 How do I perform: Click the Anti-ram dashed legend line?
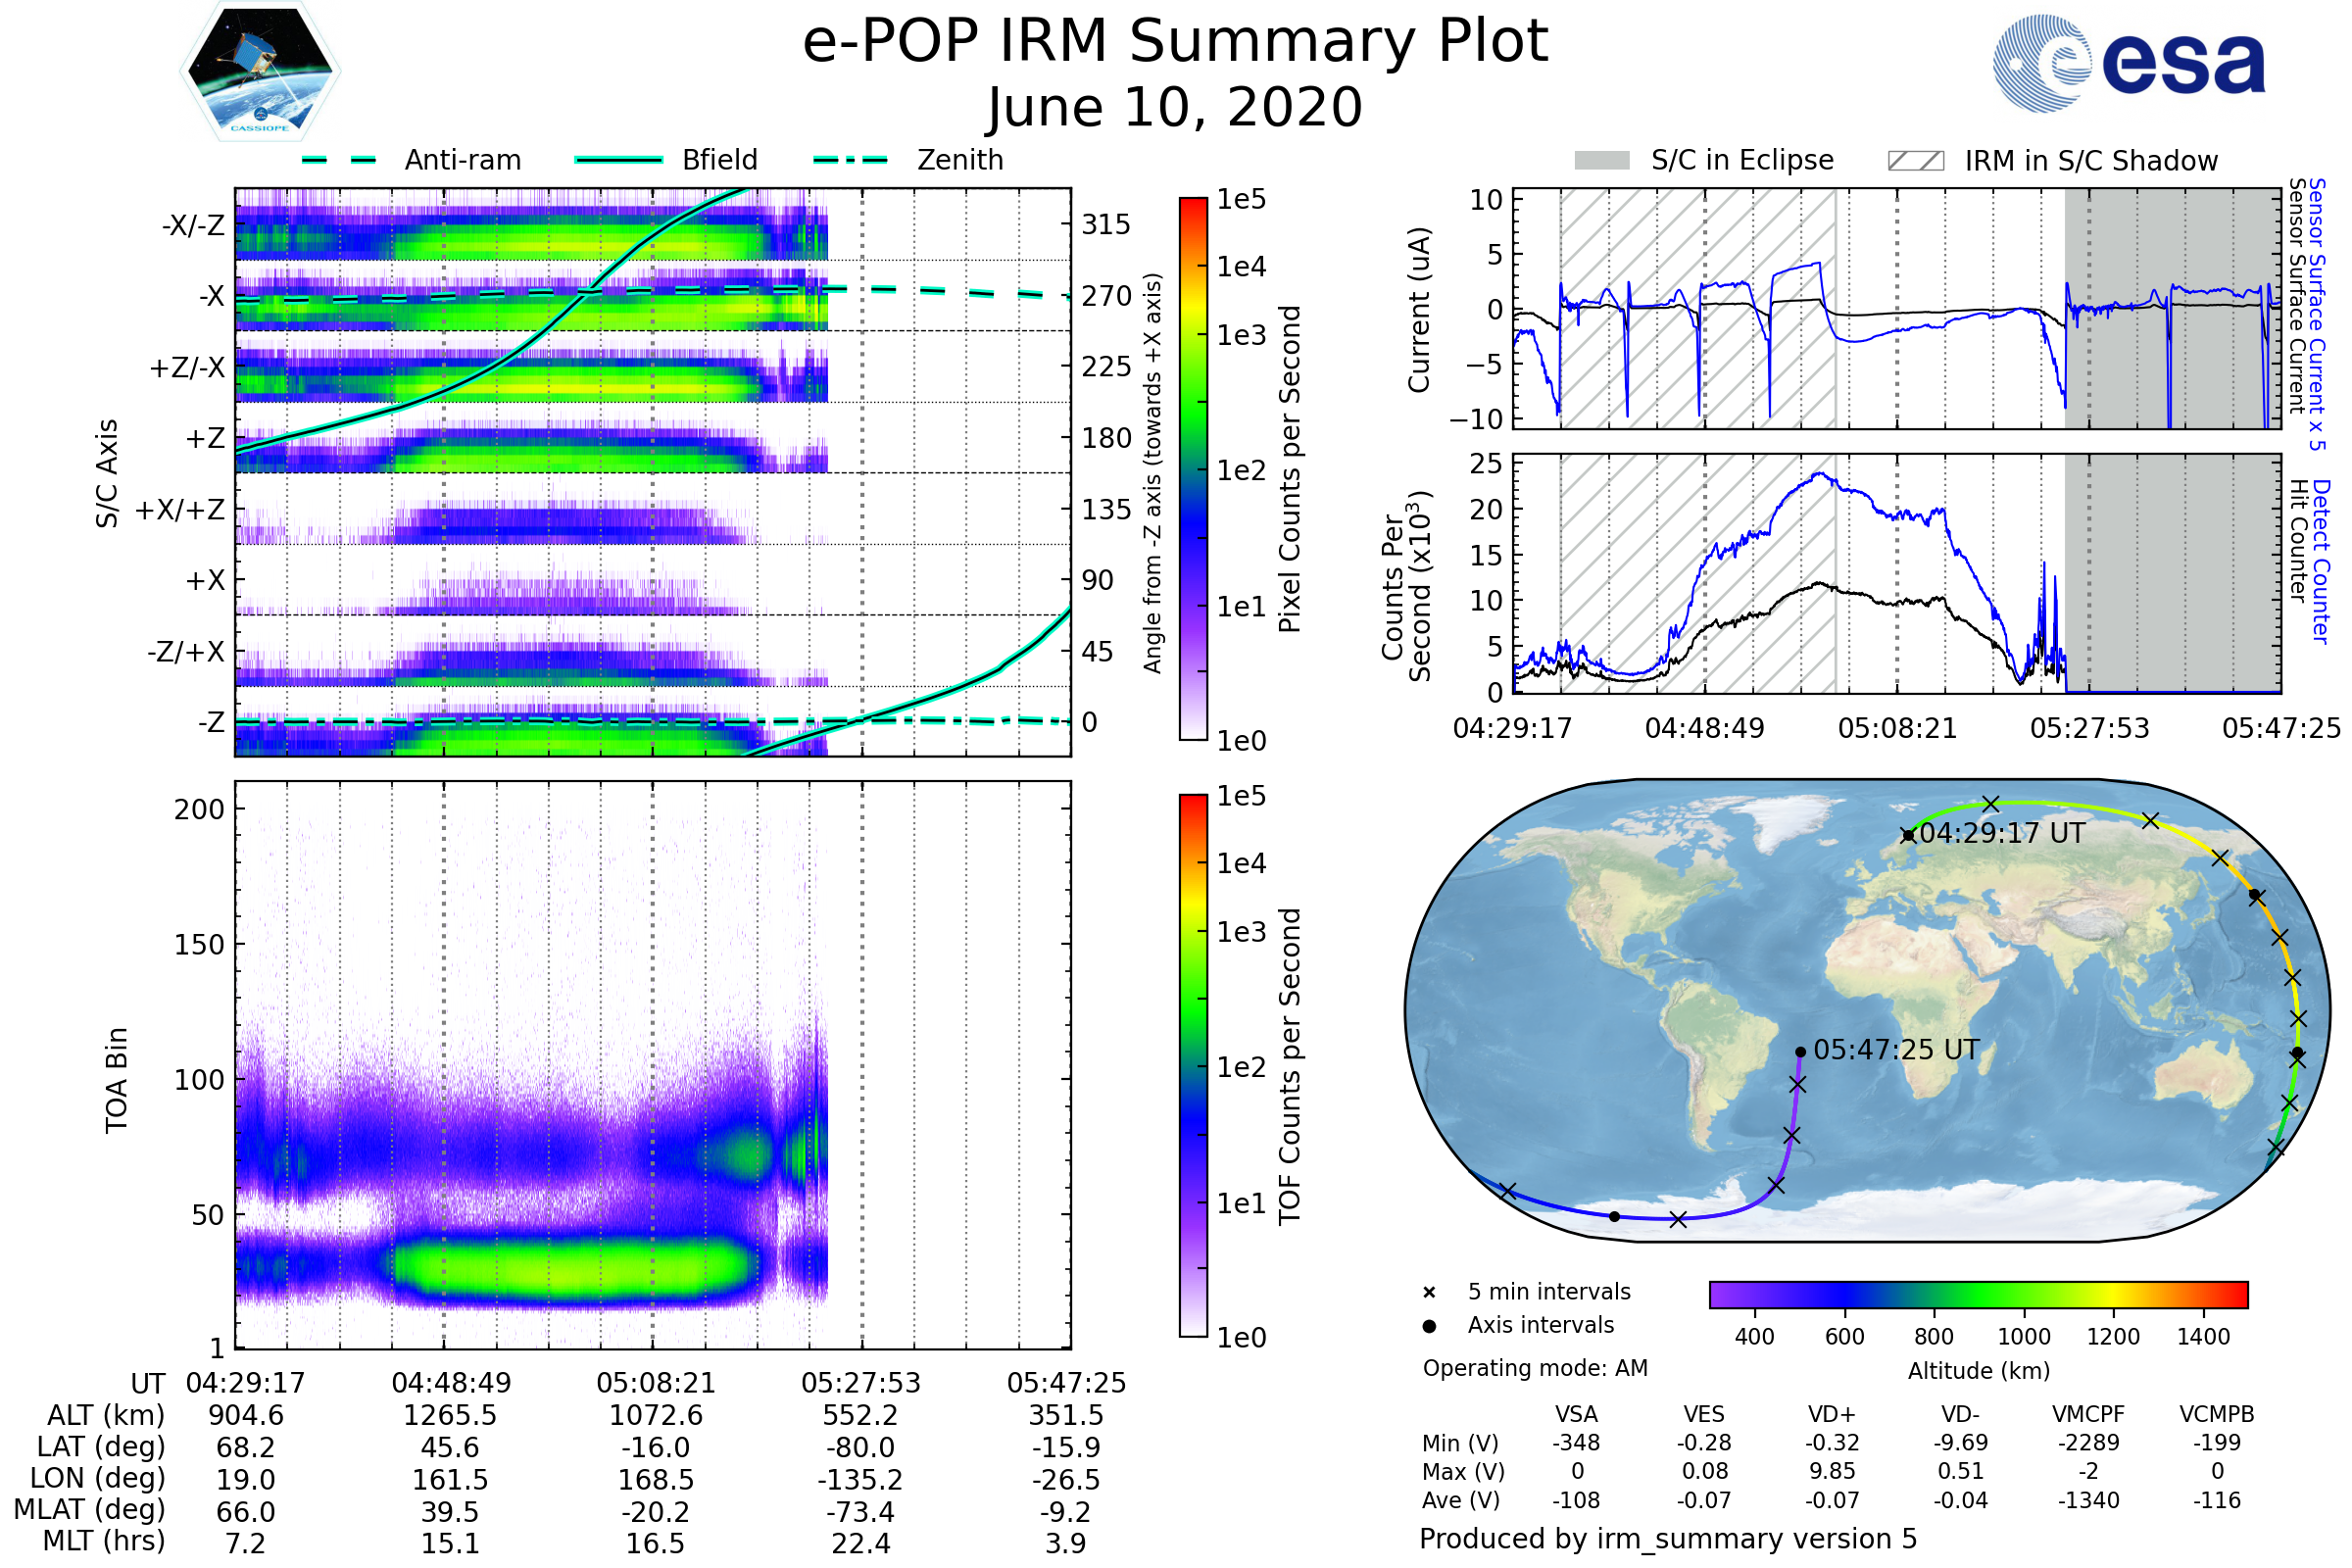pyautogui.click(x=339, y=160)
